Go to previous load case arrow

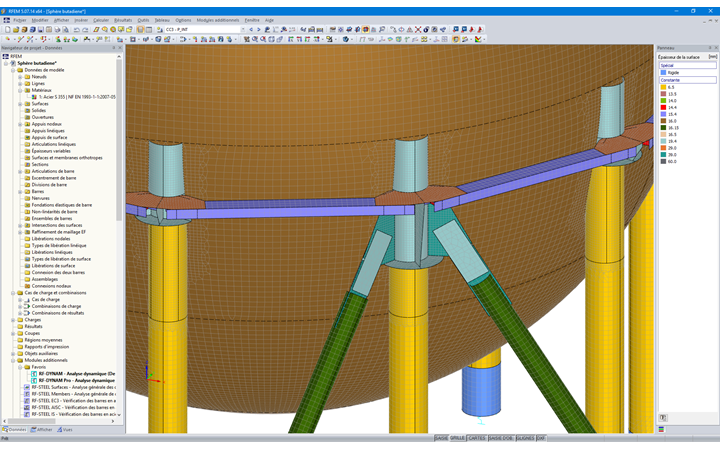point(251,29)
